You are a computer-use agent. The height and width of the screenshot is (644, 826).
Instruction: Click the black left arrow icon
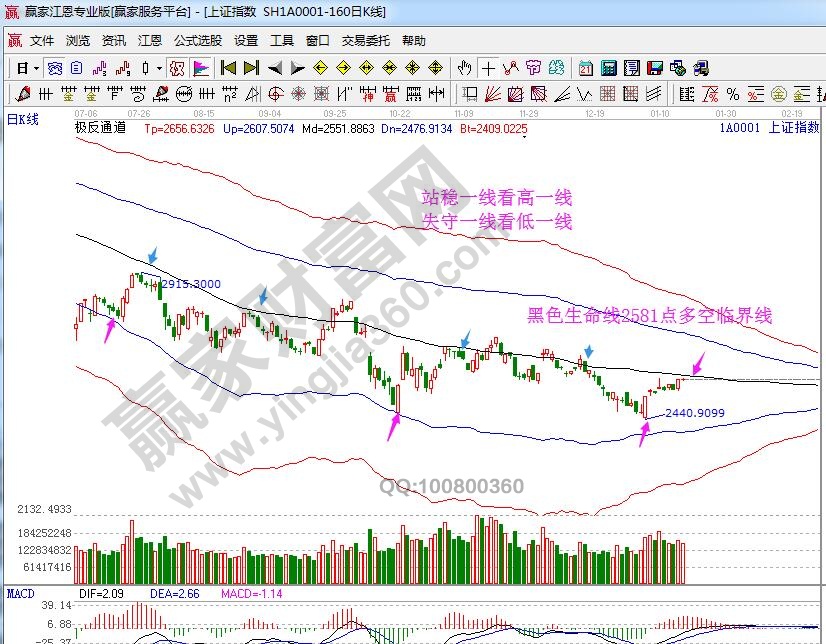[274, 68]
